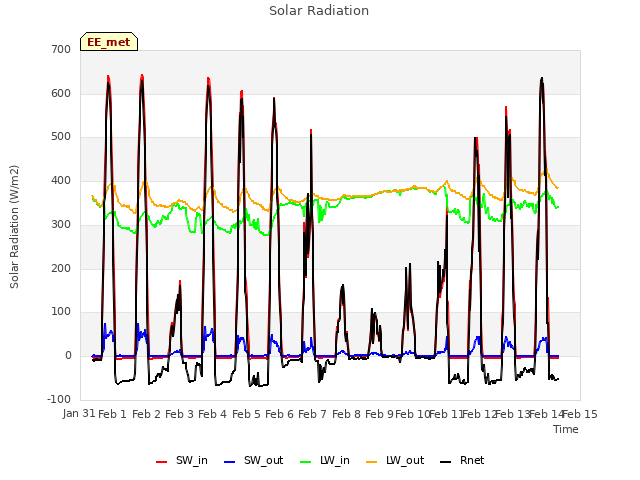Image resolution: width=640 pixels, height=480 pixels.
Task: Click the Time x-axis title
Action: tap(566, 429)
